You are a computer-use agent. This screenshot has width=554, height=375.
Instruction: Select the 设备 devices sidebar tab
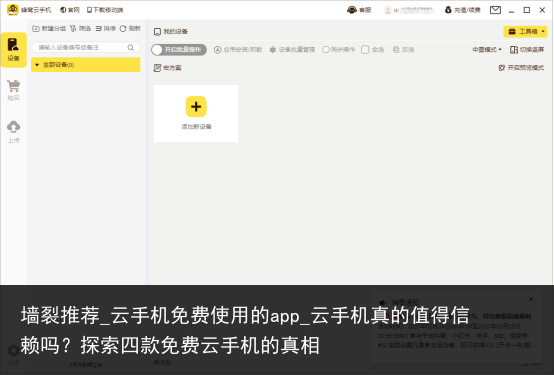[13, 50]
